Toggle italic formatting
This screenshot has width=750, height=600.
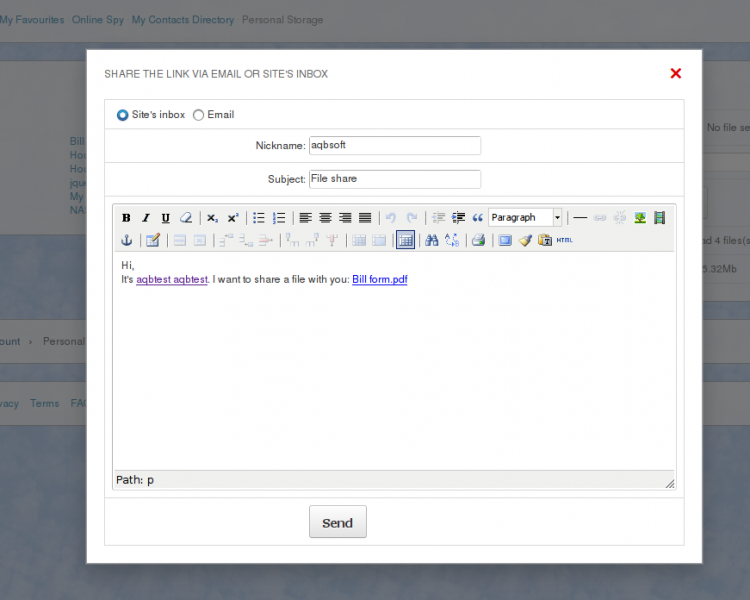146,218
